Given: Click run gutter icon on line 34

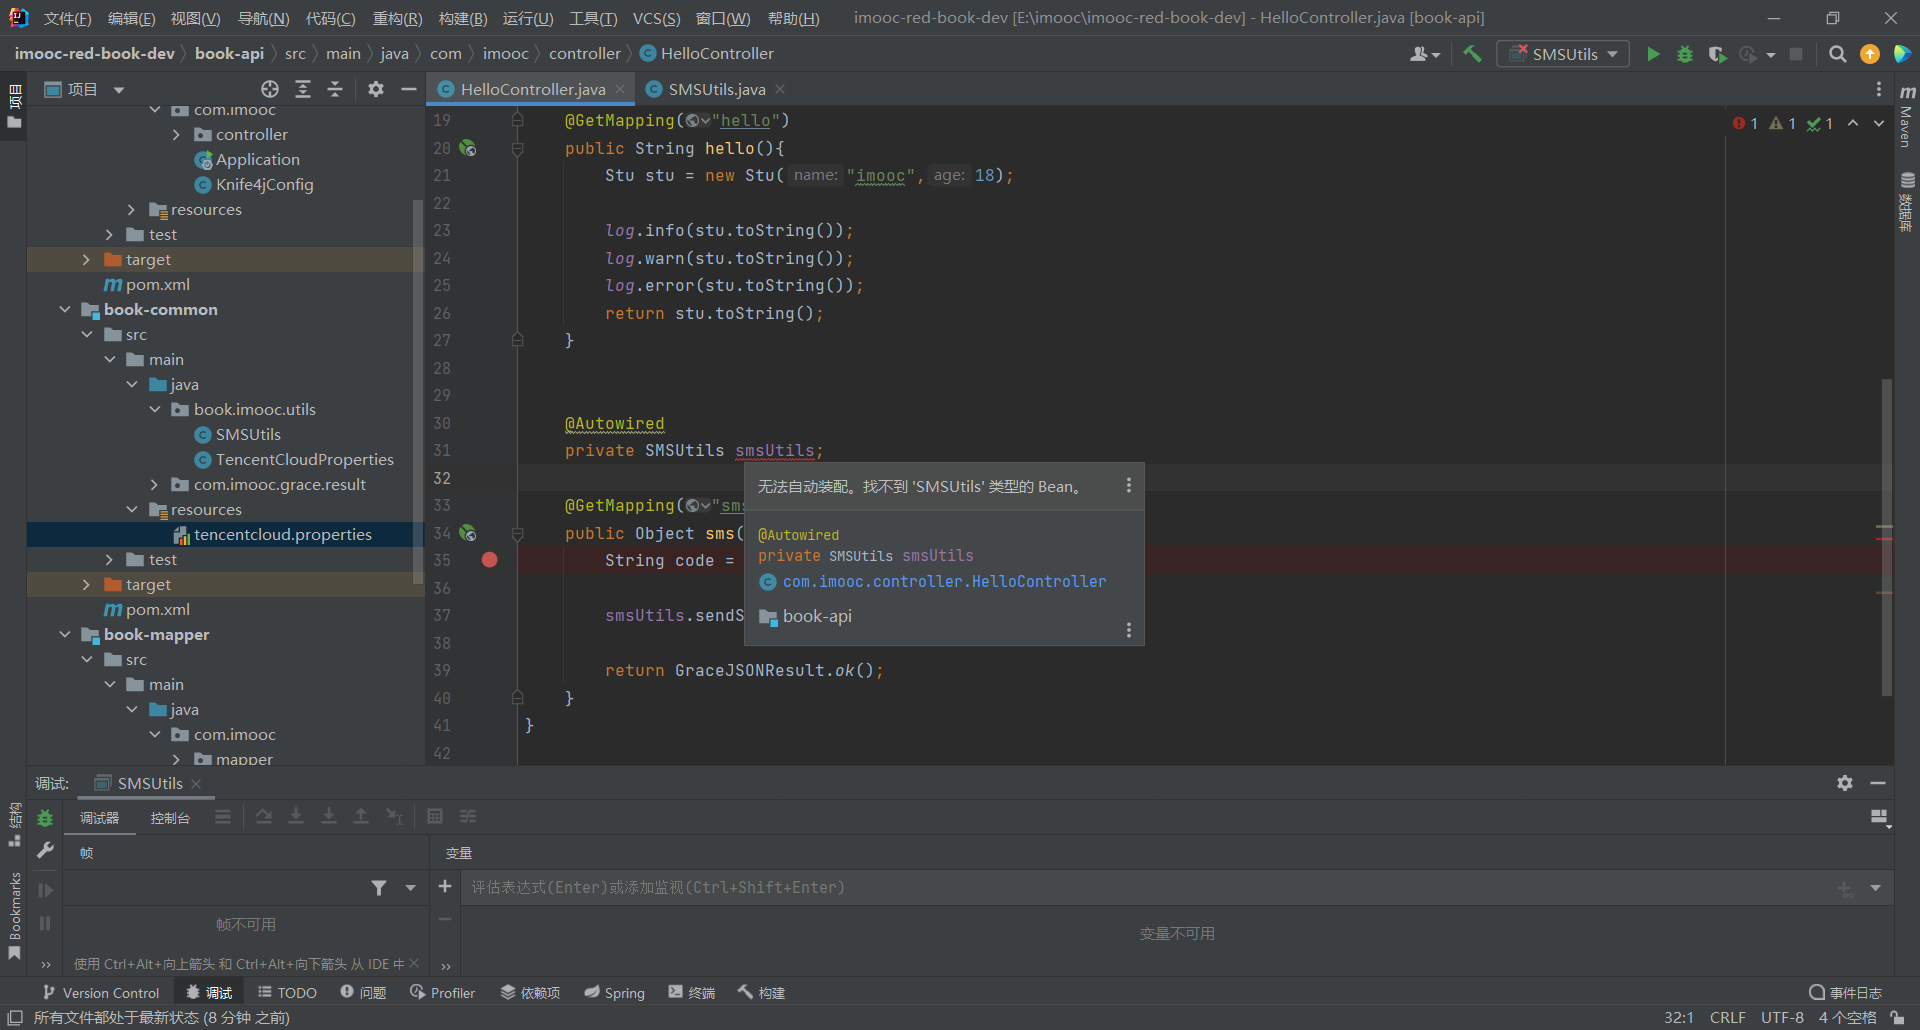Looking at the screenshot, I should click(x=468, y=533).
